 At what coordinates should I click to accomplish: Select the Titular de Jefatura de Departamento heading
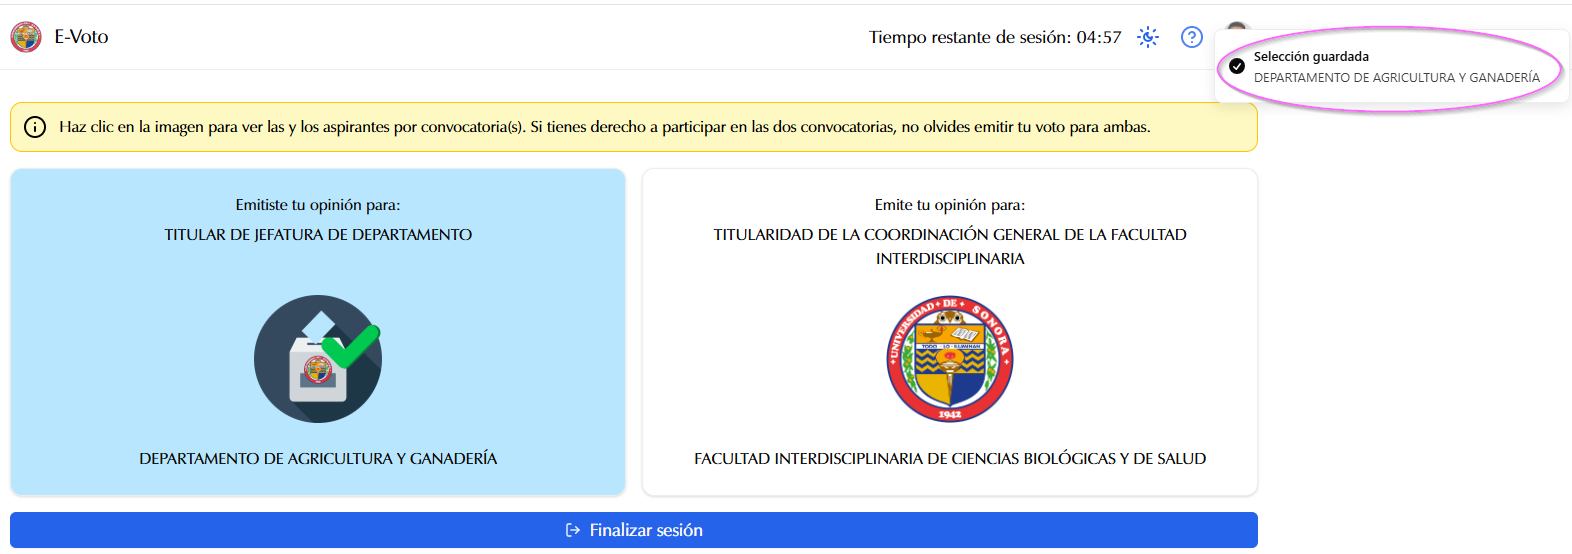click(318, 235)
